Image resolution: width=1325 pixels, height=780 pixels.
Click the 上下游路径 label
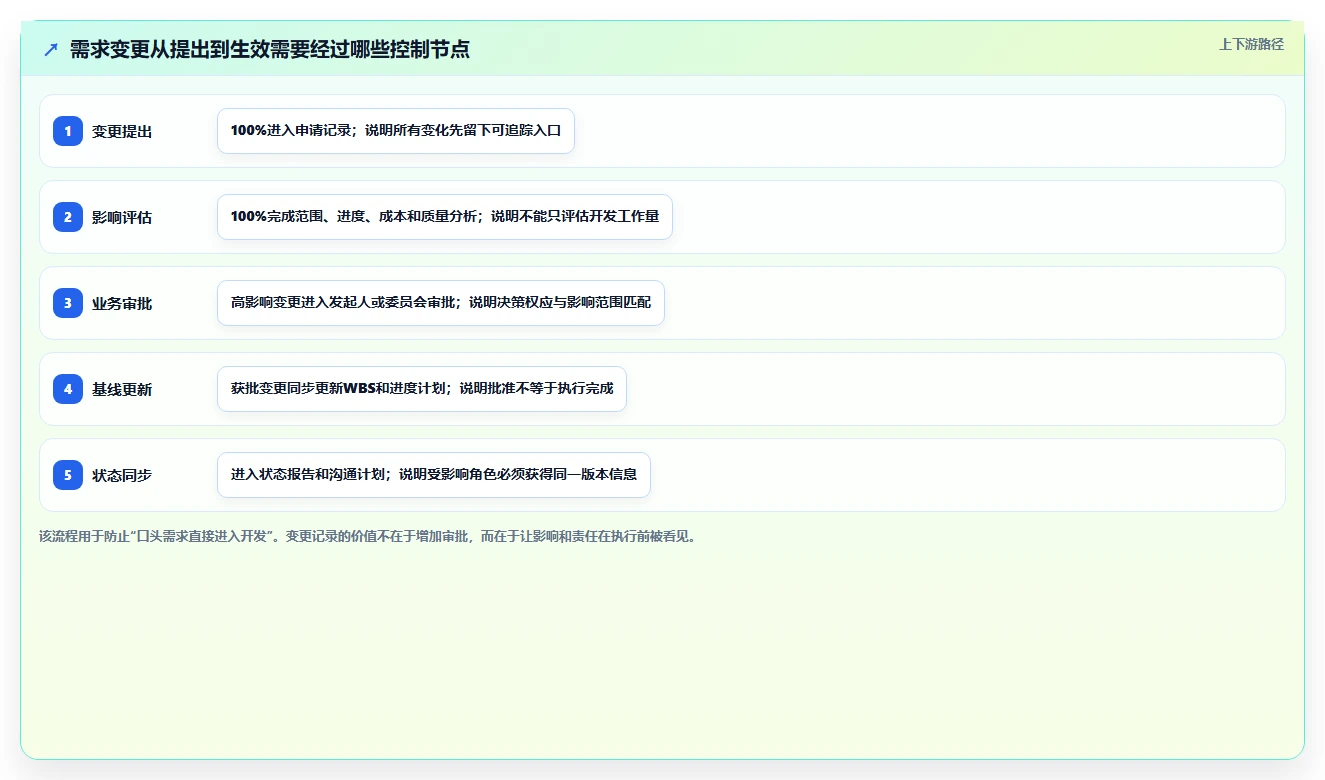[1251, 44]
